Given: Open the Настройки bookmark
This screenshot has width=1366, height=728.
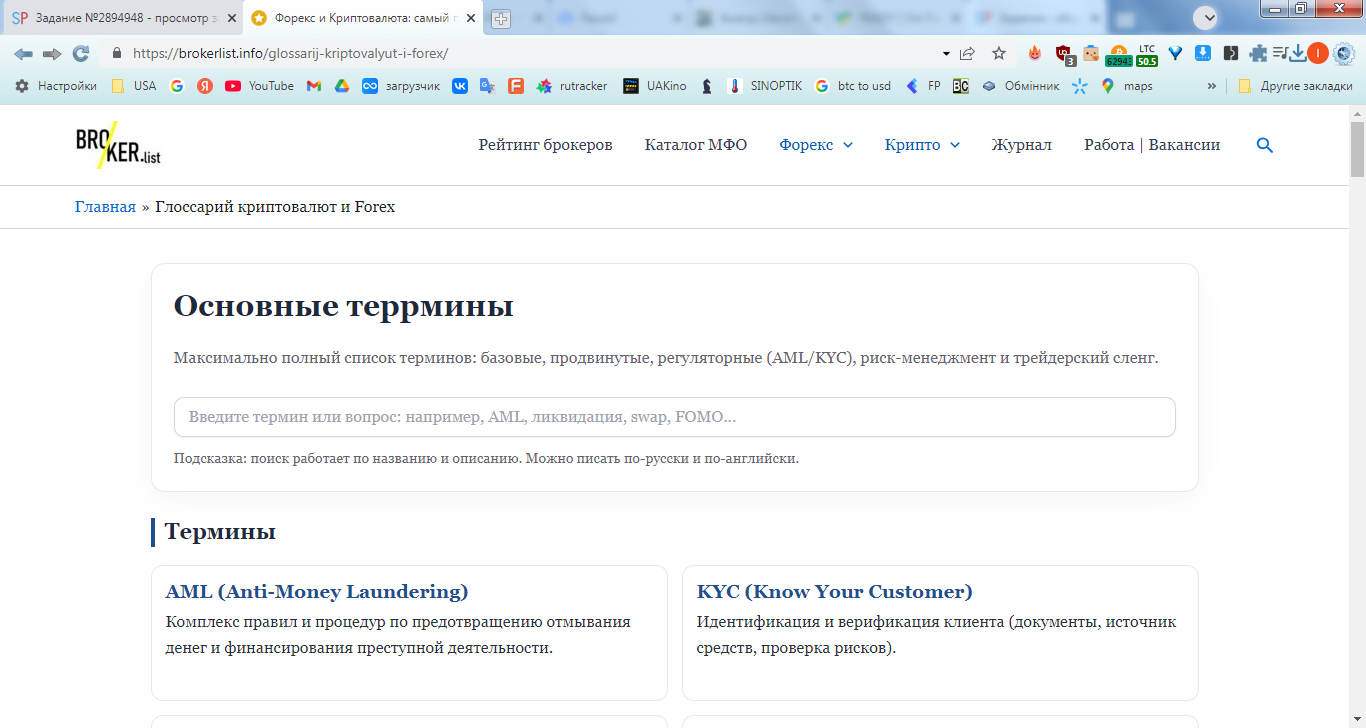Looking at the screenshot, I should coord(56,86).
